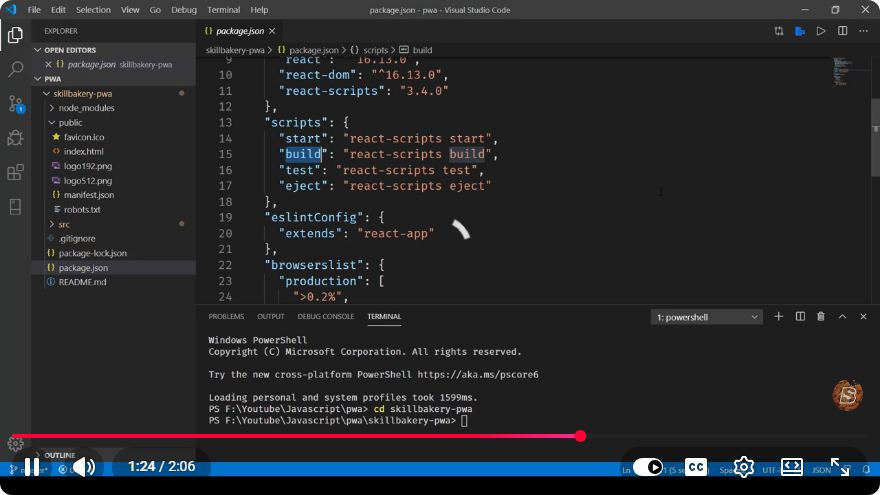This screenshot has width=880, height=495.
Task: Toggle closed captions CC button
Action: click(696, 467)
